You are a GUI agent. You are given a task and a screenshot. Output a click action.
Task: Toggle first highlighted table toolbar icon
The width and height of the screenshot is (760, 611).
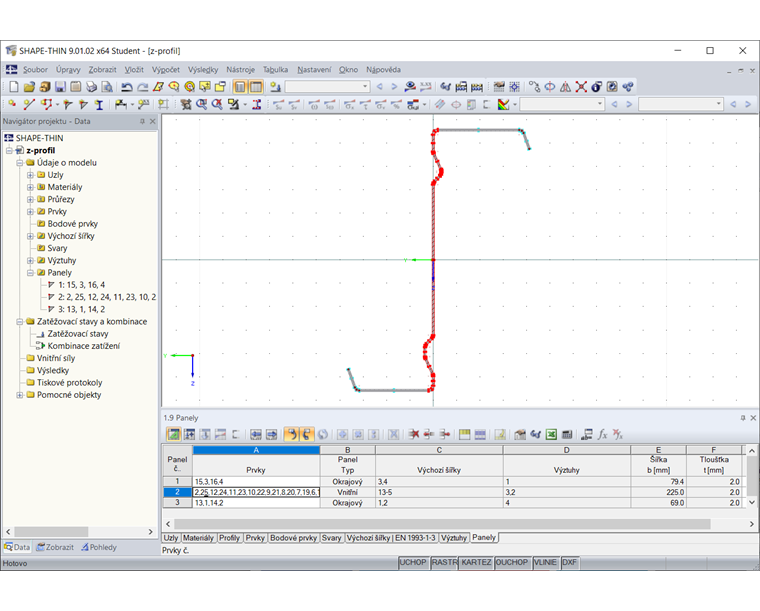tap(174, 434)
